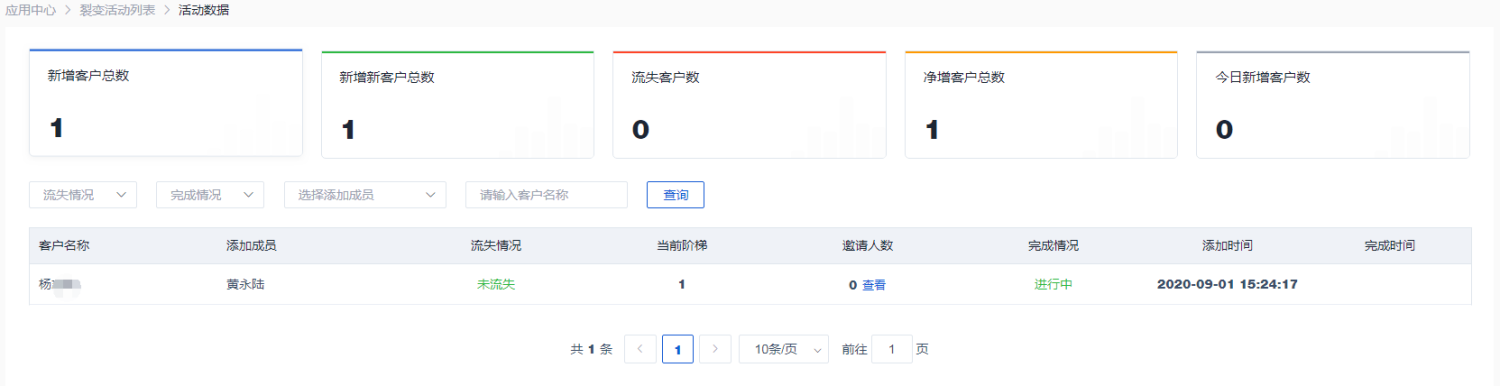
Task: Focus the 请输入客户名称 search field
Action: coord(546,195)
